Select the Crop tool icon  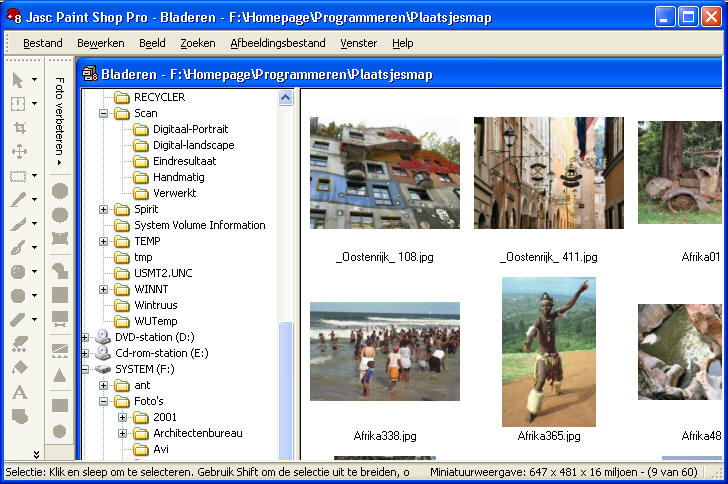tap(20, 127)
